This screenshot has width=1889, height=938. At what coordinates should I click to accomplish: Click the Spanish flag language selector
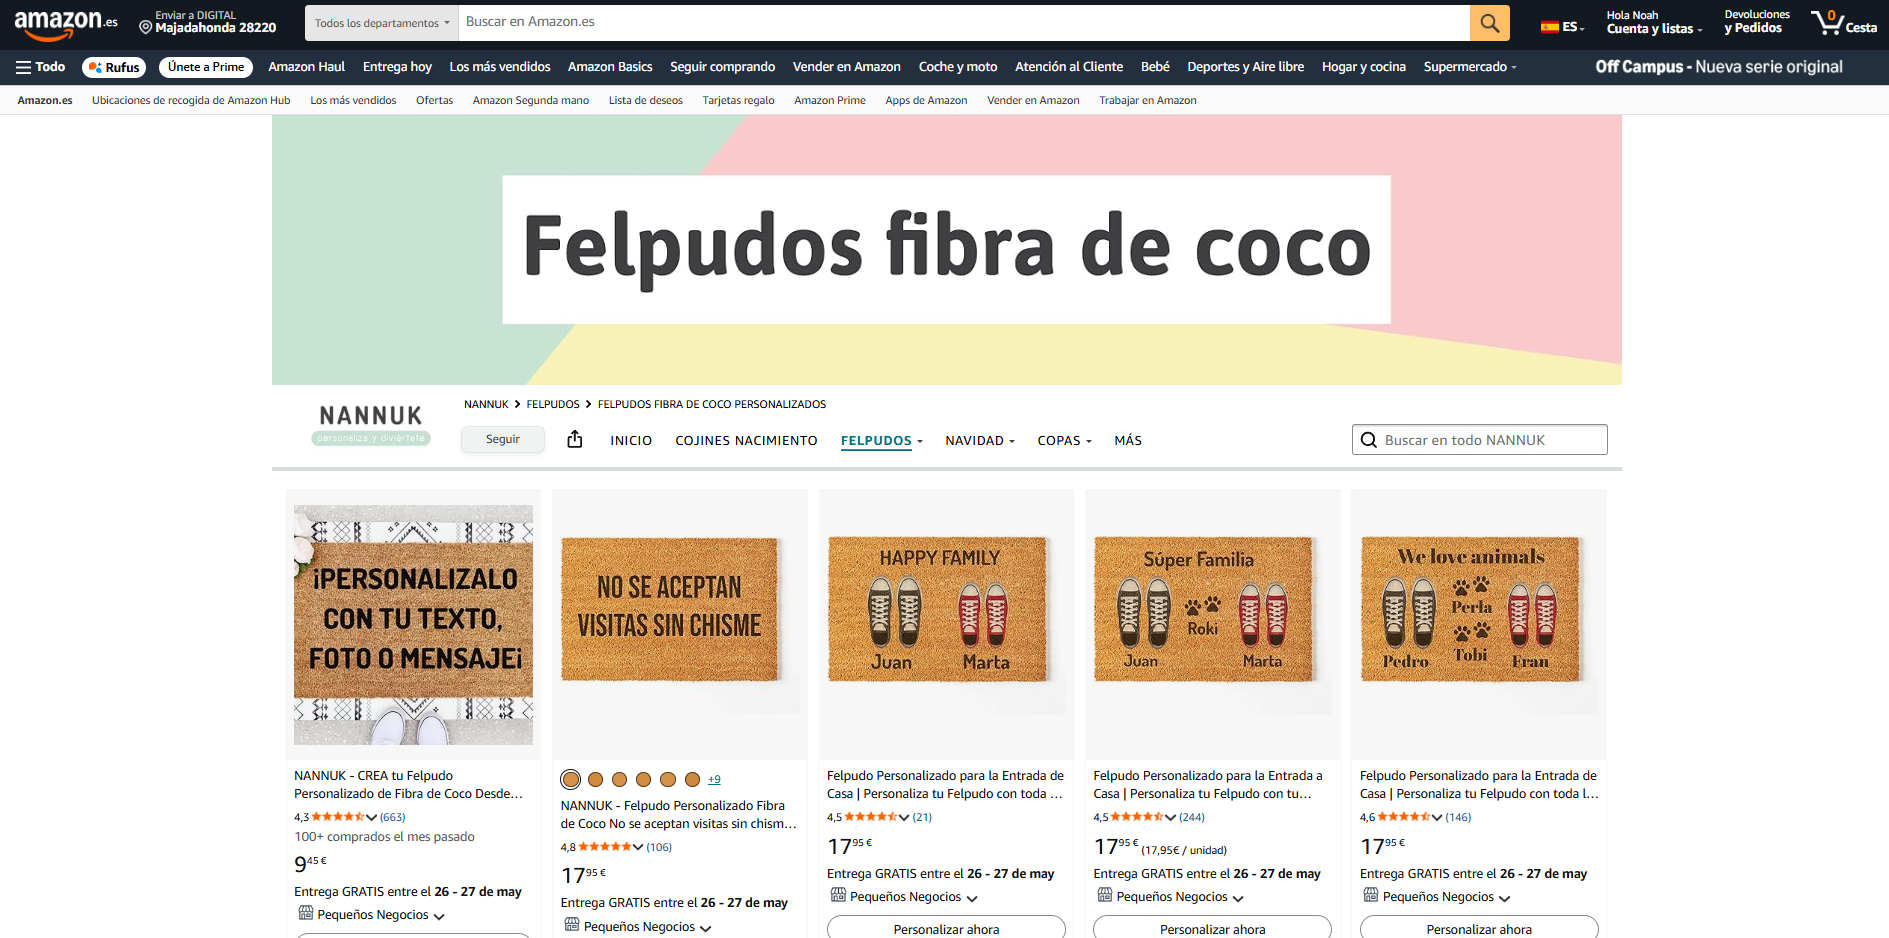(x=1562, y=27)
